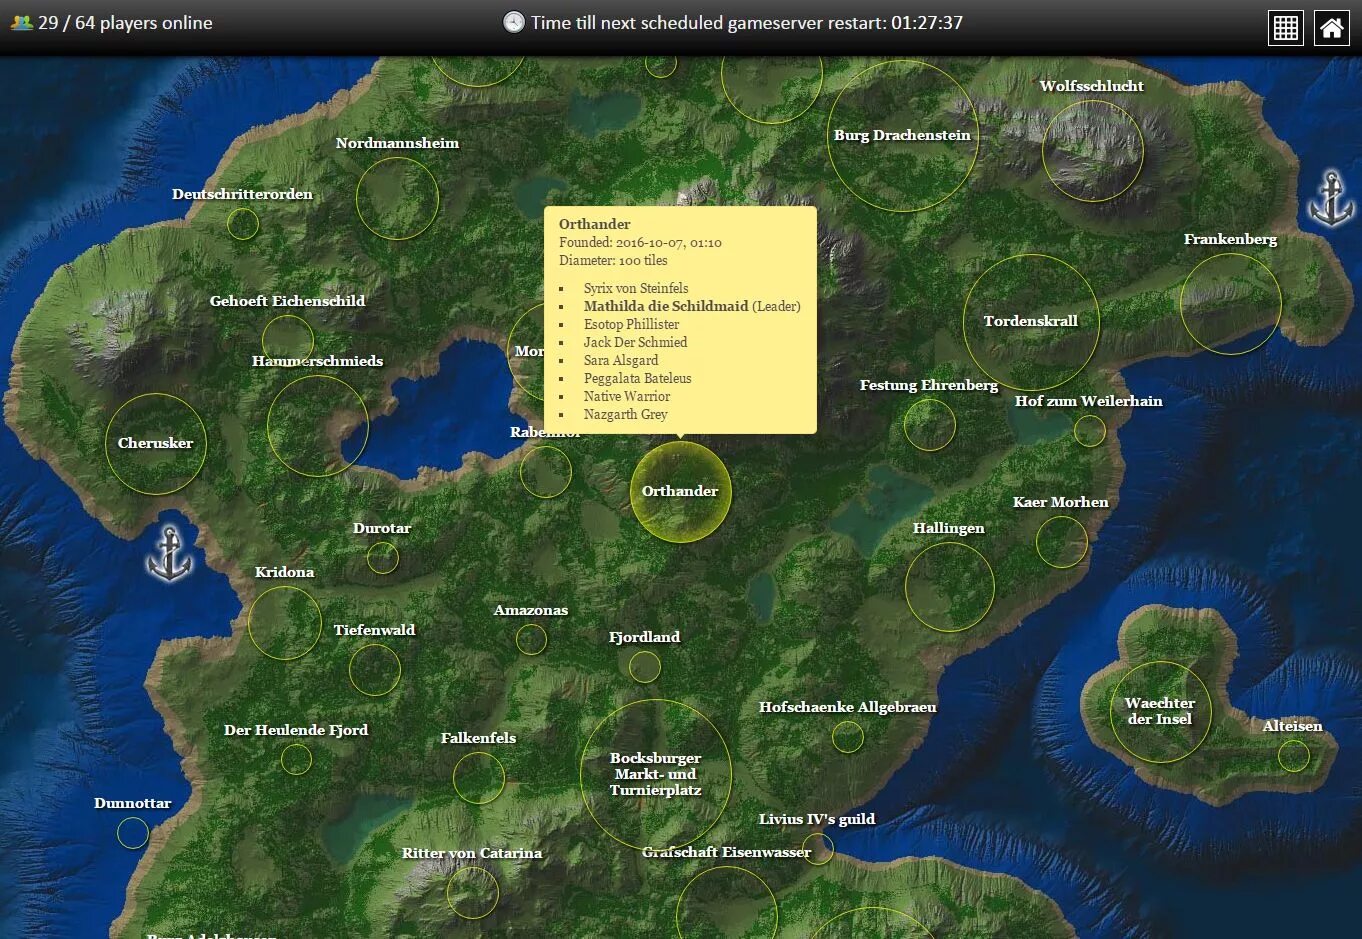Select the anchor harbor near Frankenberg
Screen dimensions: 1362x939
point(1331,198)
